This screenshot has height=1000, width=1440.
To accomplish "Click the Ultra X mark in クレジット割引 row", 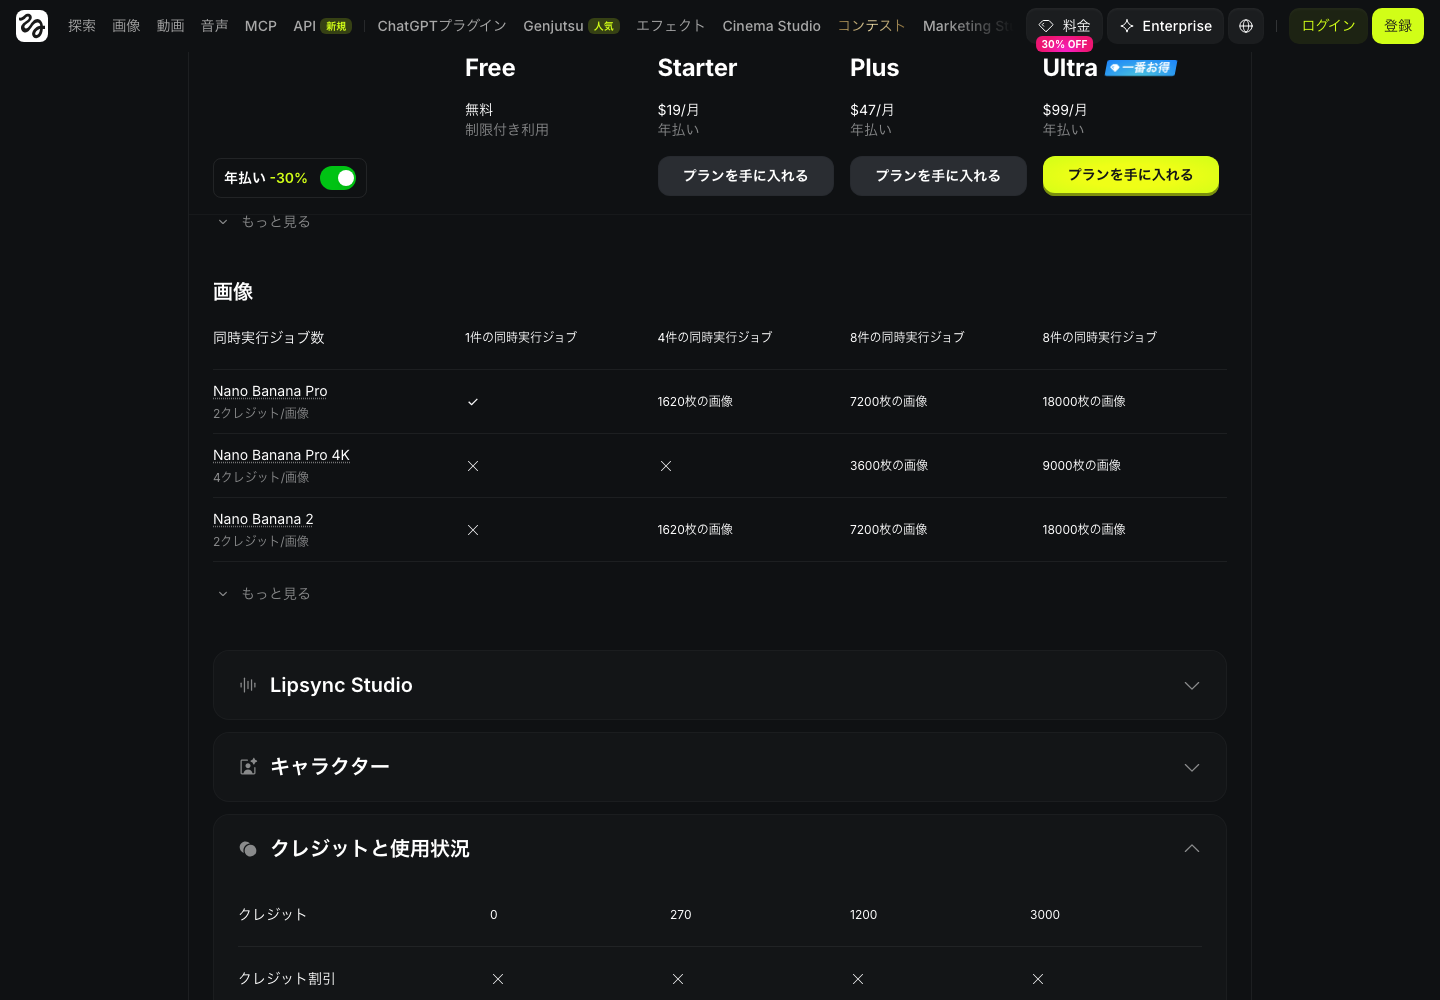I will pyautogui.click(x=1038, y=979).
